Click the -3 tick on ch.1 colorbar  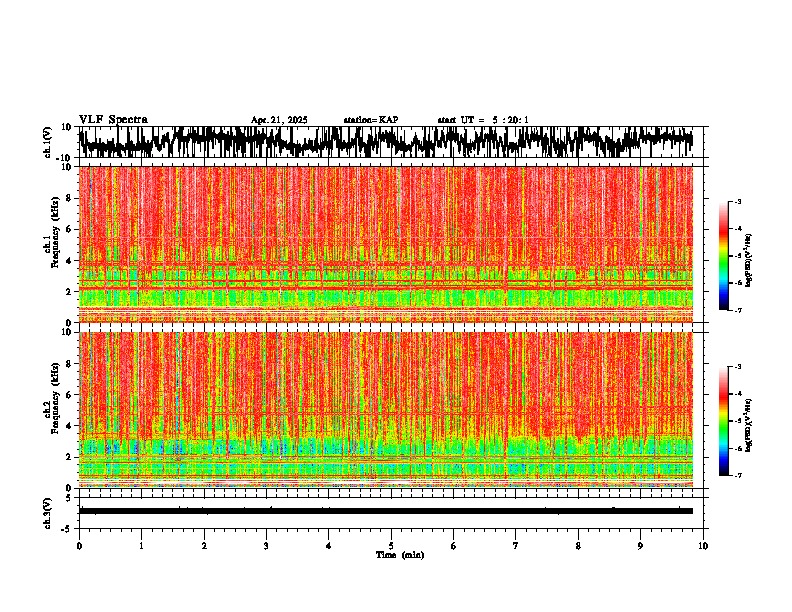point(738,202)
